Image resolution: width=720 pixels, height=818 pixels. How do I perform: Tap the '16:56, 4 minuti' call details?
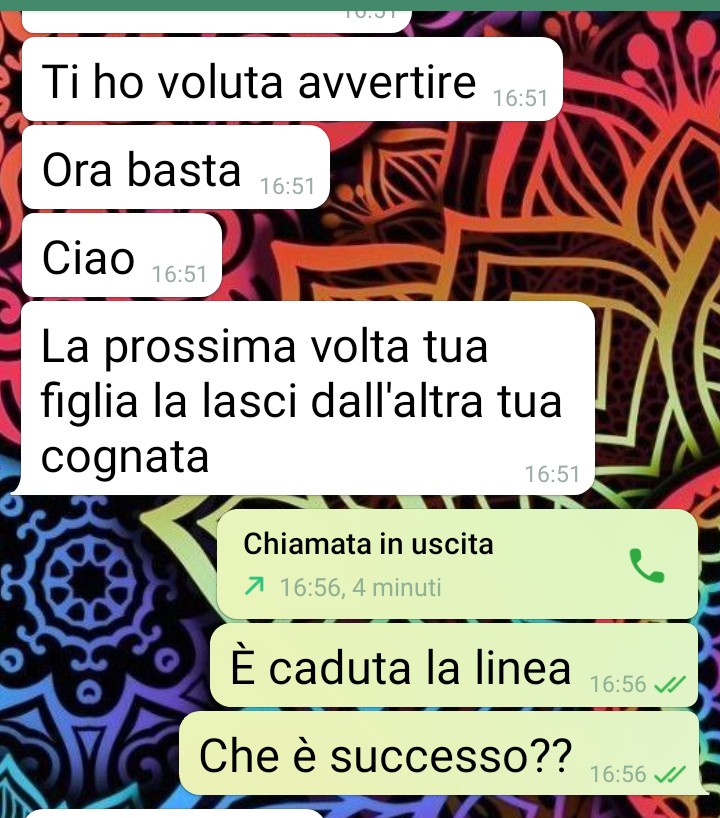click(x=361, y=587)
